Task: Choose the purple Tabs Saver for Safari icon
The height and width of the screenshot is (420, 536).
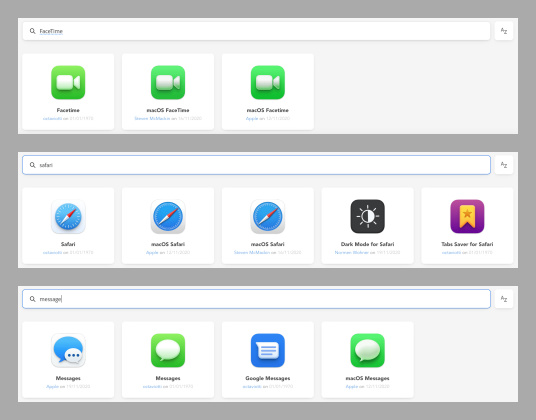Action: coord(467,216)
